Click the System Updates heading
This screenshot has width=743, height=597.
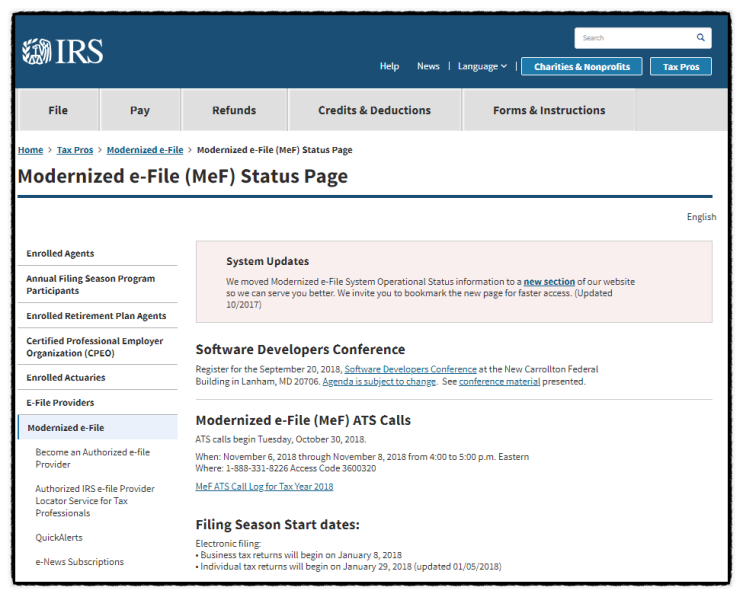click(x=267, y=262)
